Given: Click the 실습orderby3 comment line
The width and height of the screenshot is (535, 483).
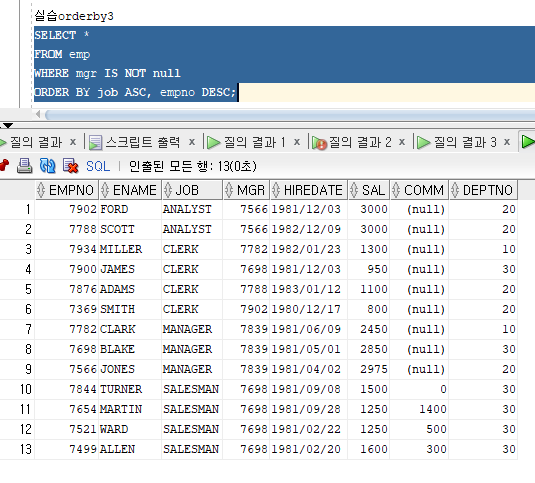Looking at the screenshot, I should (x=74, y=16).
